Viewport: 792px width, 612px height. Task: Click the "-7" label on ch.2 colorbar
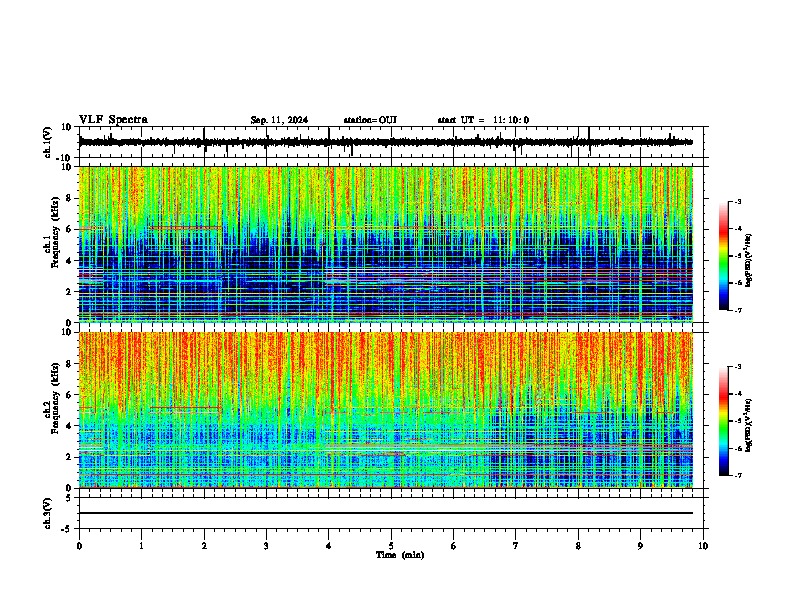point(737,475)
